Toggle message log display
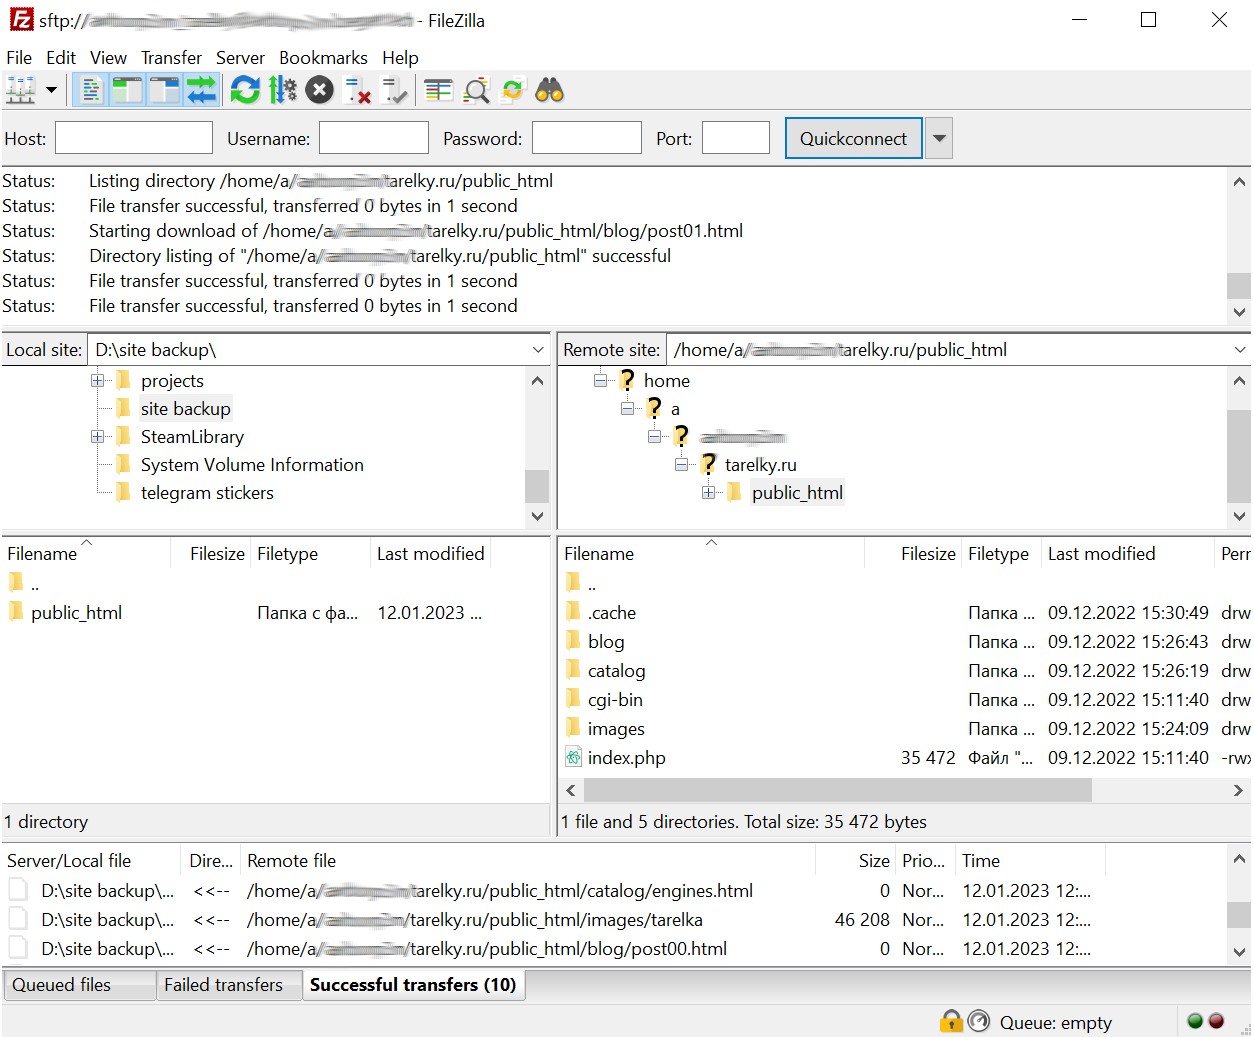 coord(91,91)
